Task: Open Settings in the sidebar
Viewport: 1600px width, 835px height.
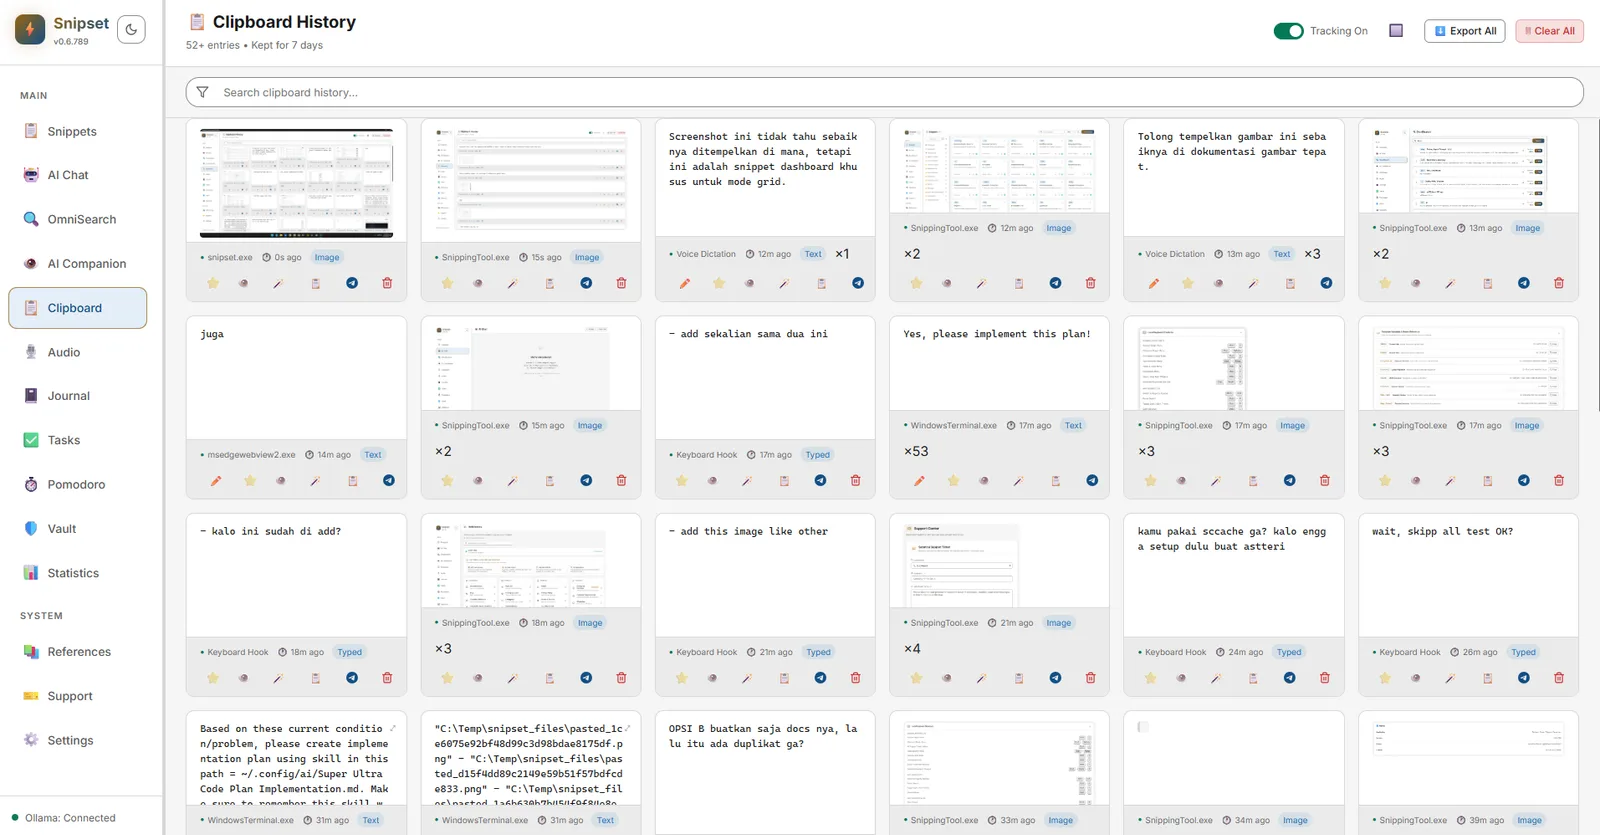Action: point(78,741)
